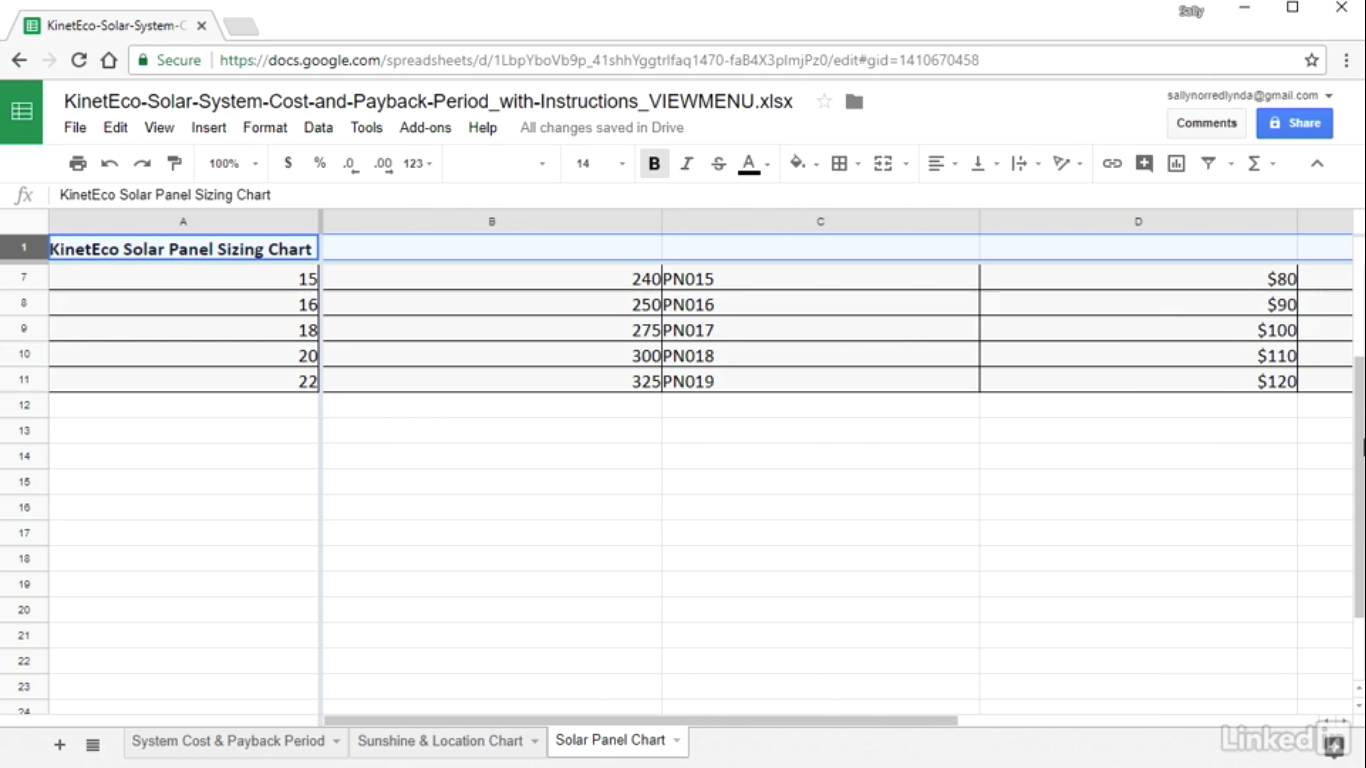Open the more number formats 123 dropdown
1366x768 pixels.
click(418, 163)
